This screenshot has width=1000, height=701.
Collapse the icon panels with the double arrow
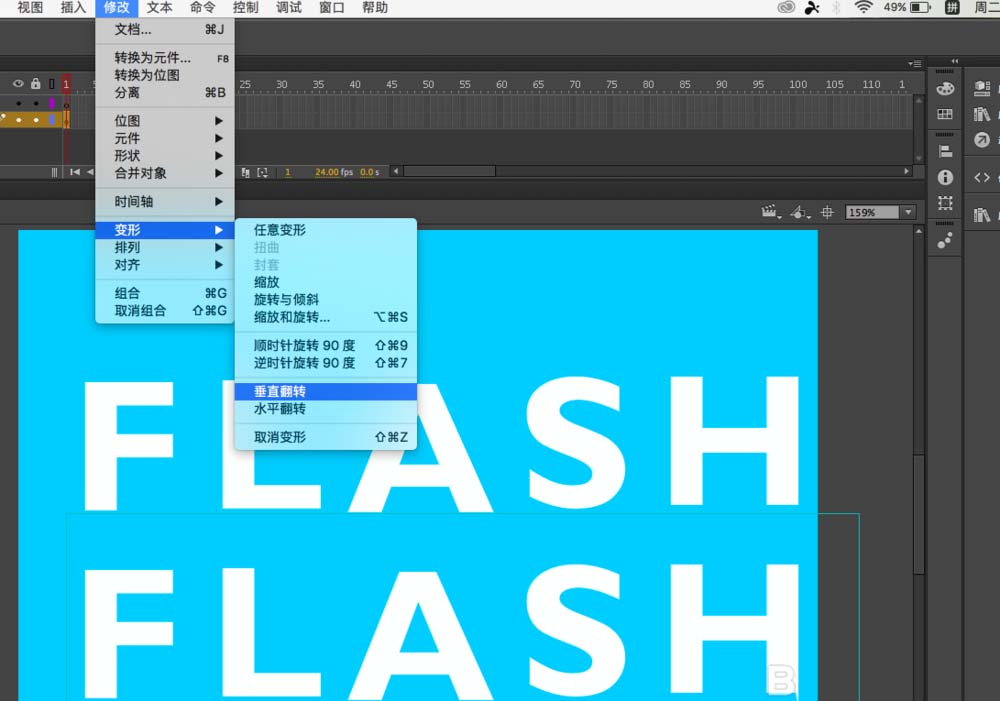point(955,61)
